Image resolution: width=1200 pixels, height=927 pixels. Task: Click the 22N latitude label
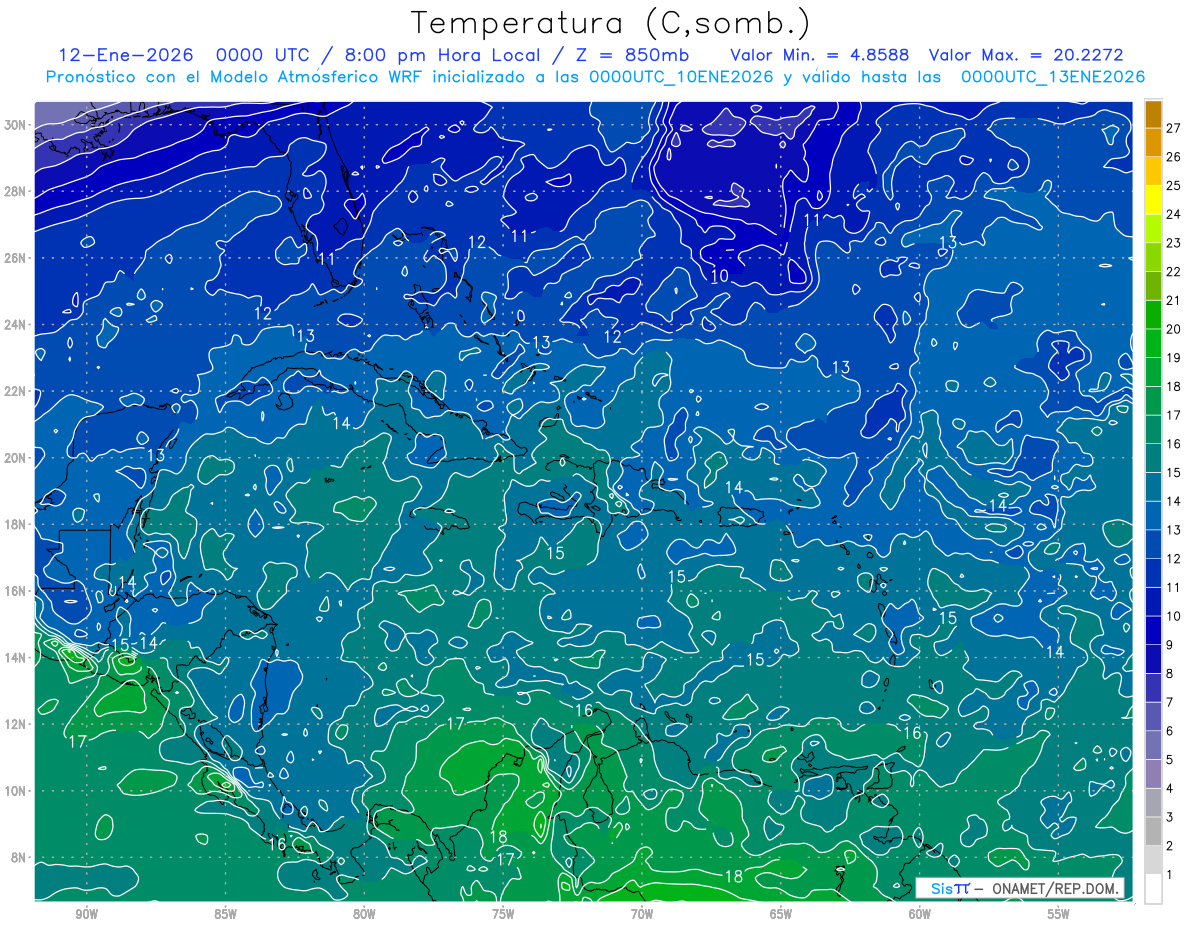[16, 391]
